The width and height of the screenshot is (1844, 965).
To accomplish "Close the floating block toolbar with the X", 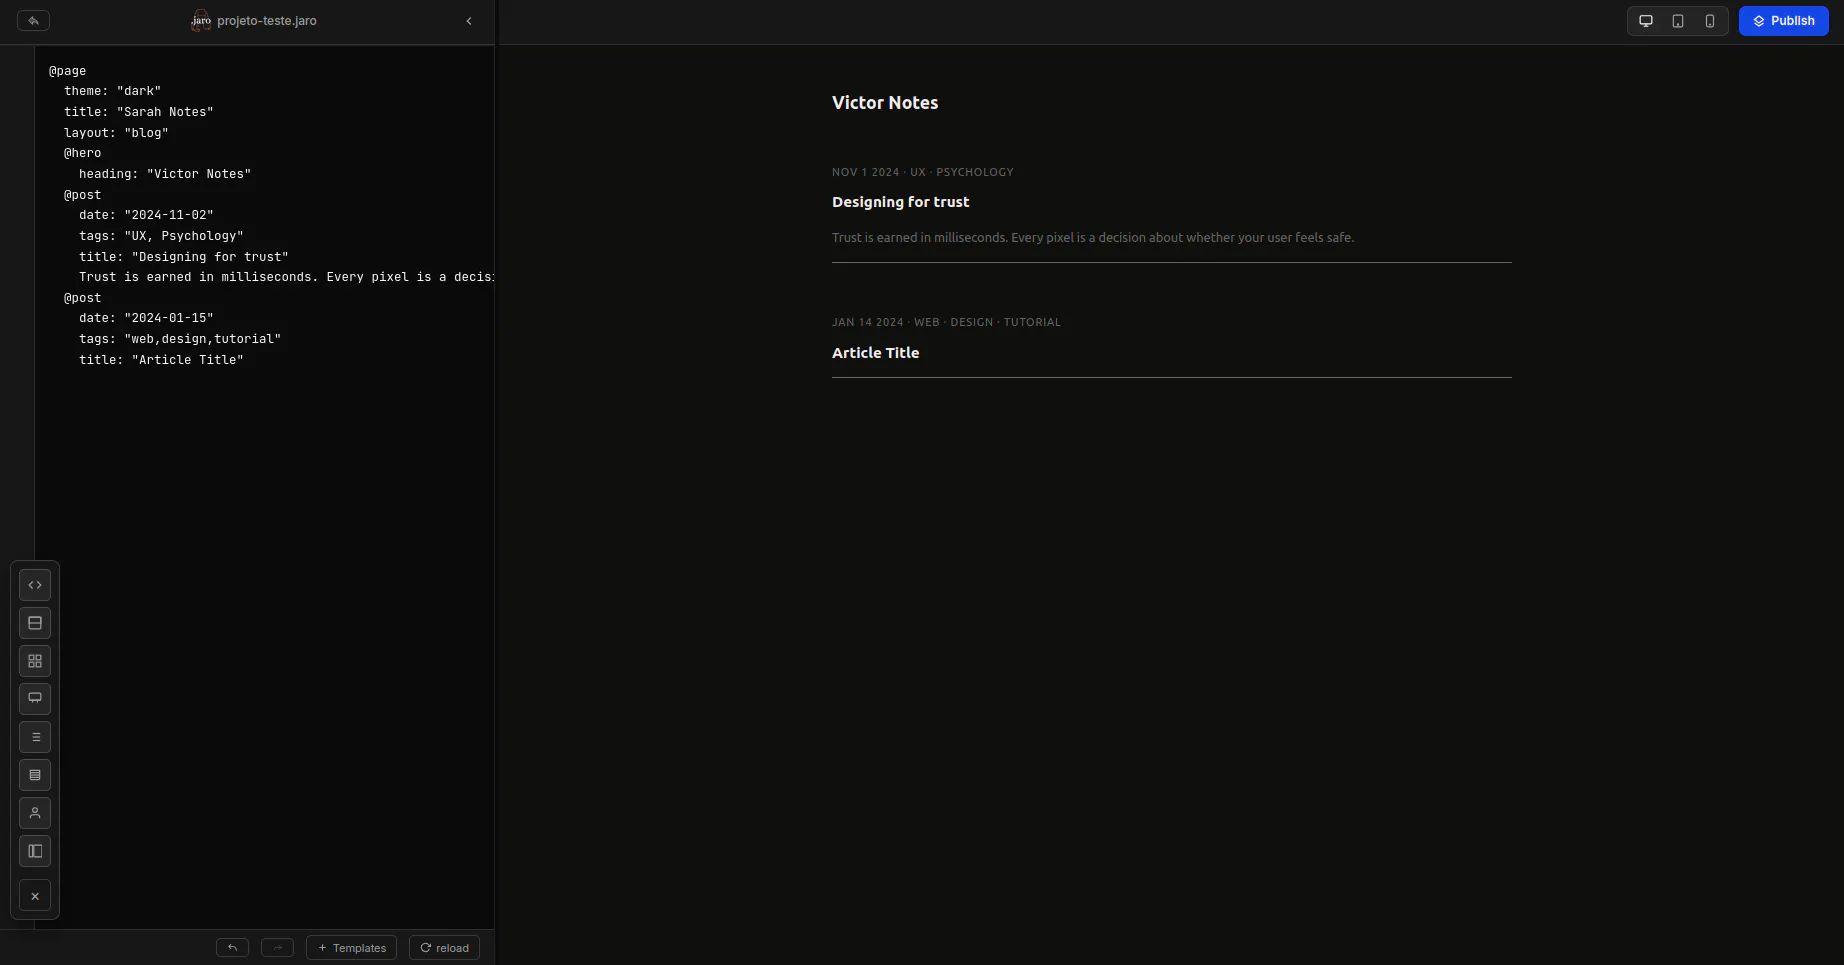I will click(35, 896).
